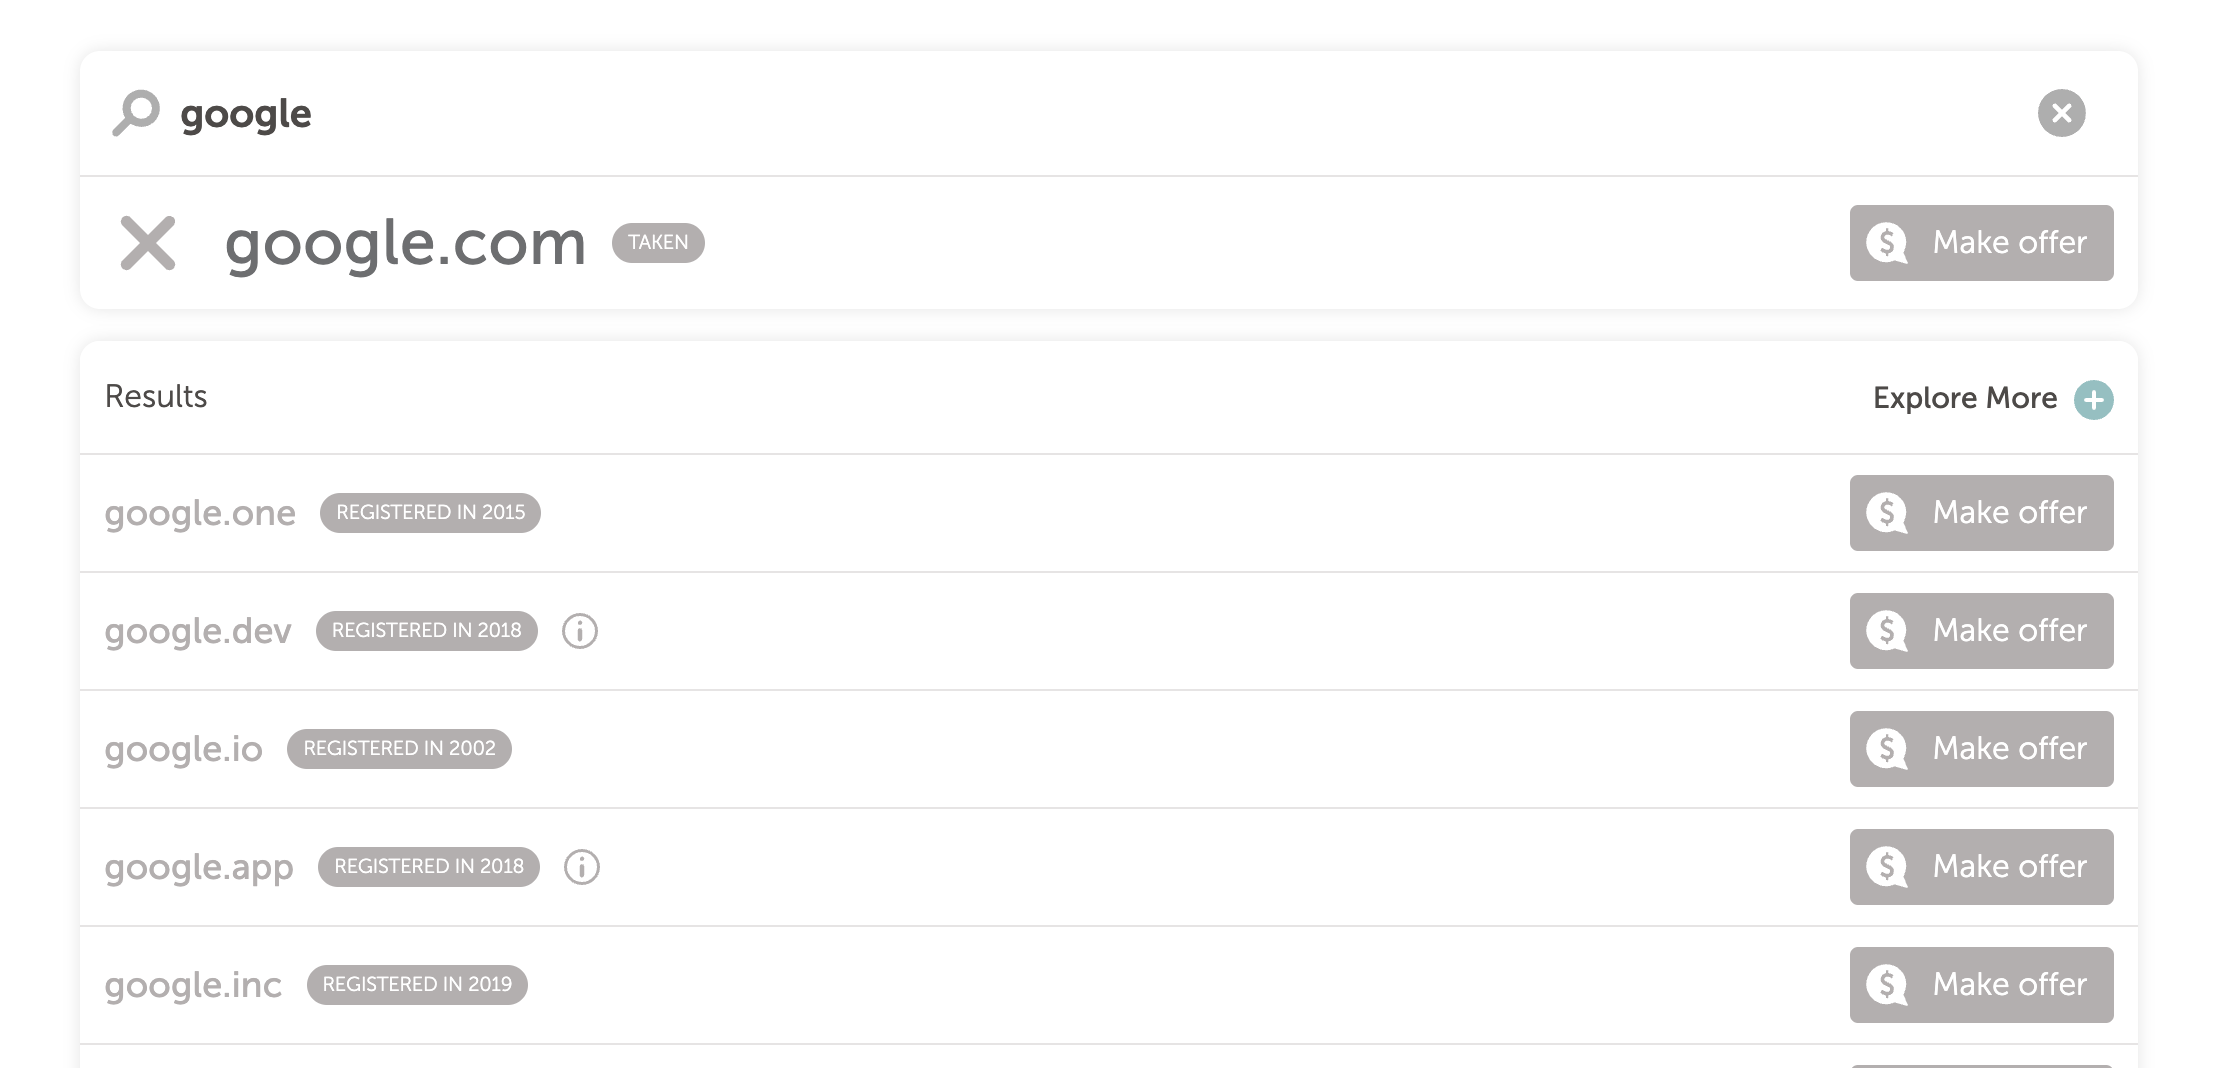Make an offer on google.io

(x=1981, y=749)
